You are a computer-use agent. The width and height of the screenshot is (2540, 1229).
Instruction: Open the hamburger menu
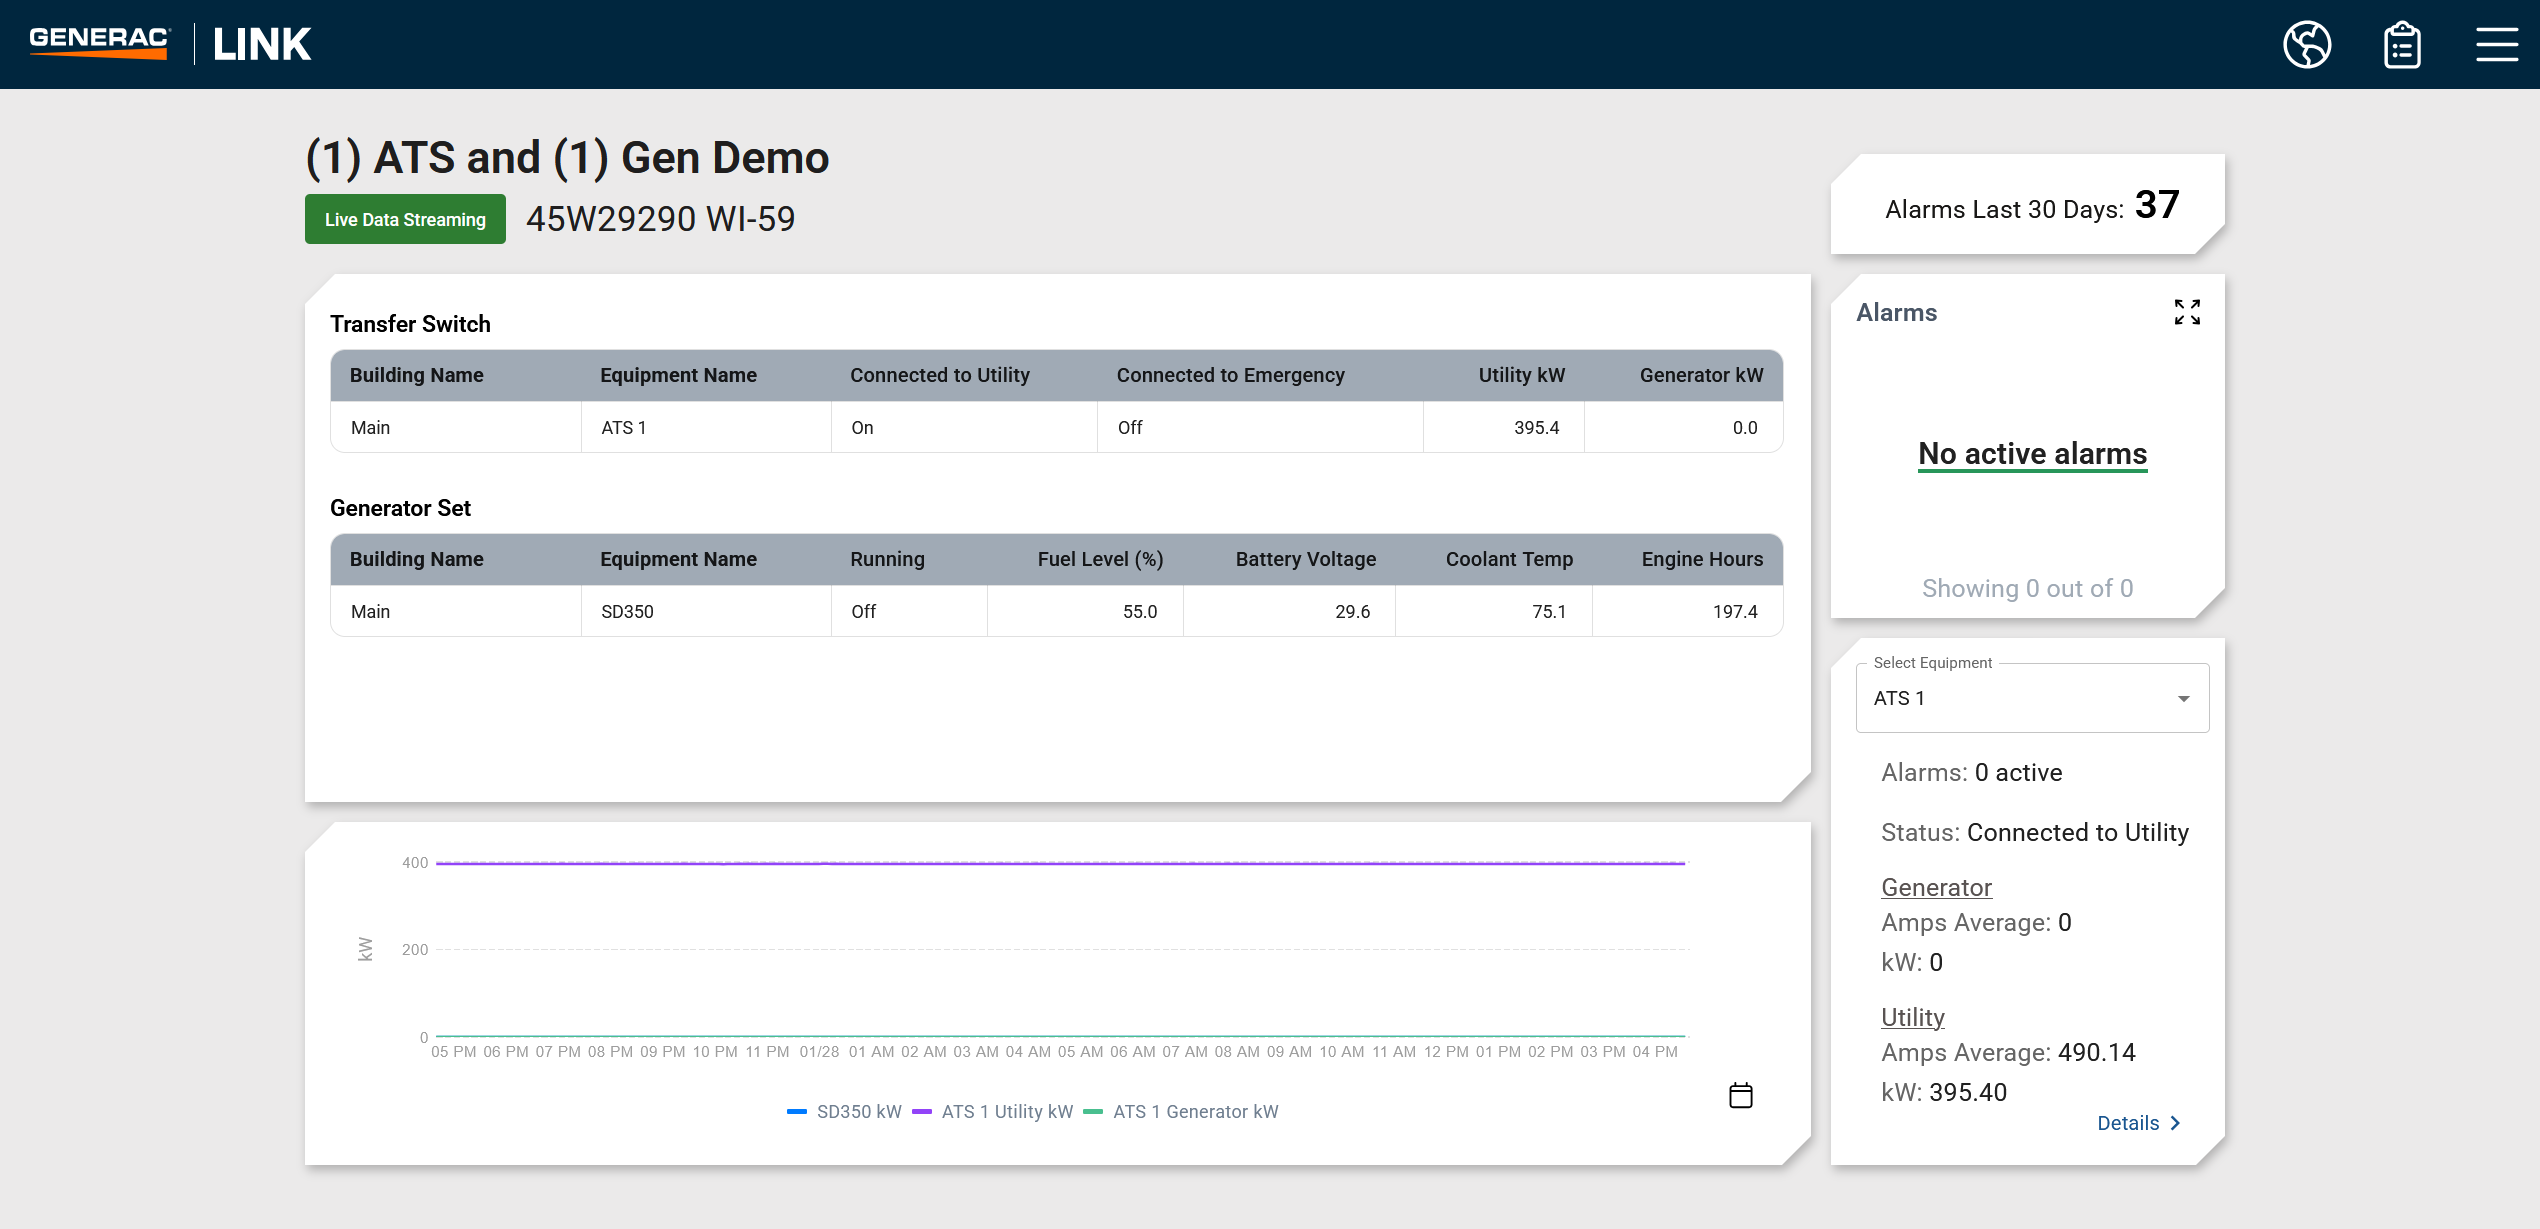pyautogui.click(x=2496, y=45)
